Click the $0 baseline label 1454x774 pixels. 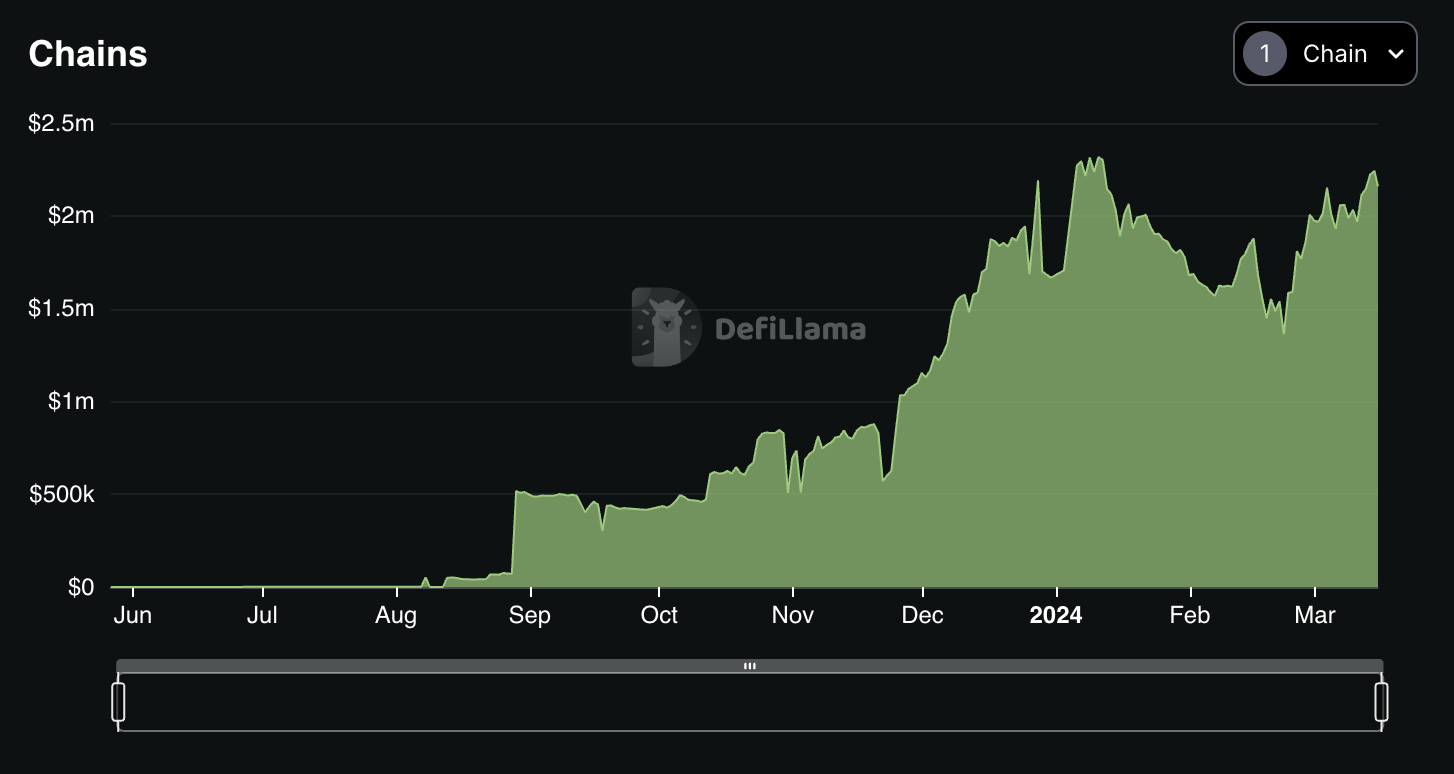pyautogui.click(x=79, y=587)
